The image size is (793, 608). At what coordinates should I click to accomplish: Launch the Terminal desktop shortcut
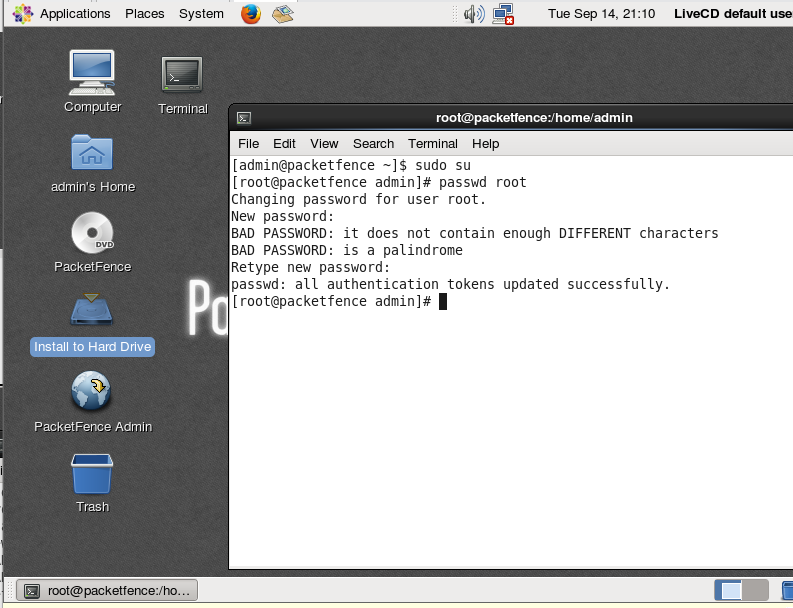(182, 74)
